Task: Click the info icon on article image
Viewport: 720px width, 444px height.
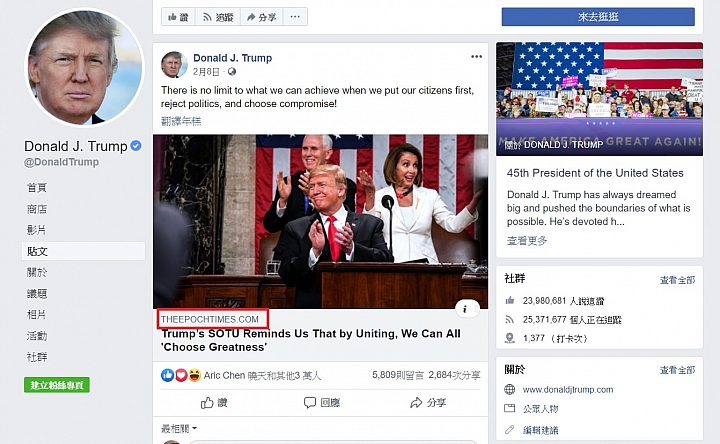Action: [465, 309]
